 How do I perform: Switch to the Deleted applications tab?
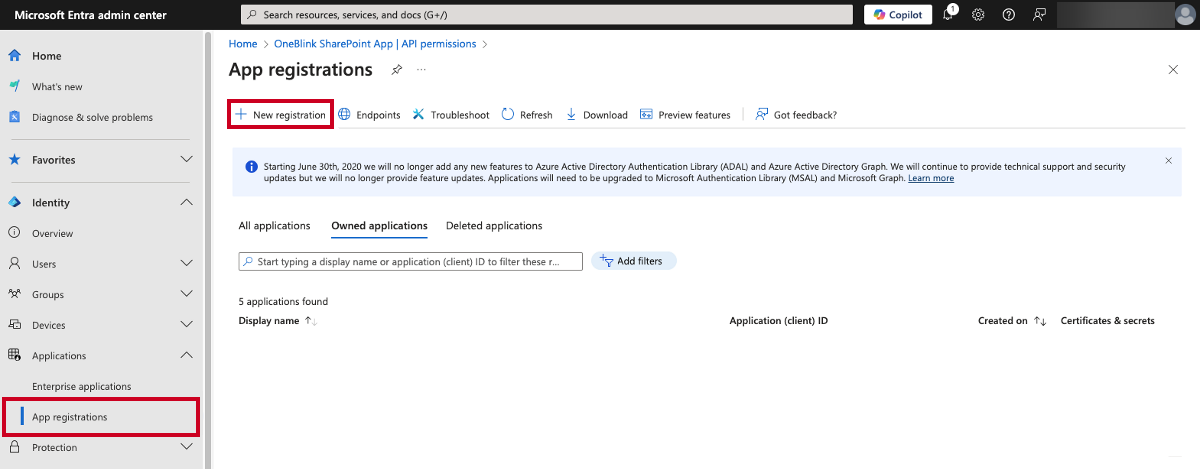pyautogui.click(x=494, y=226)
